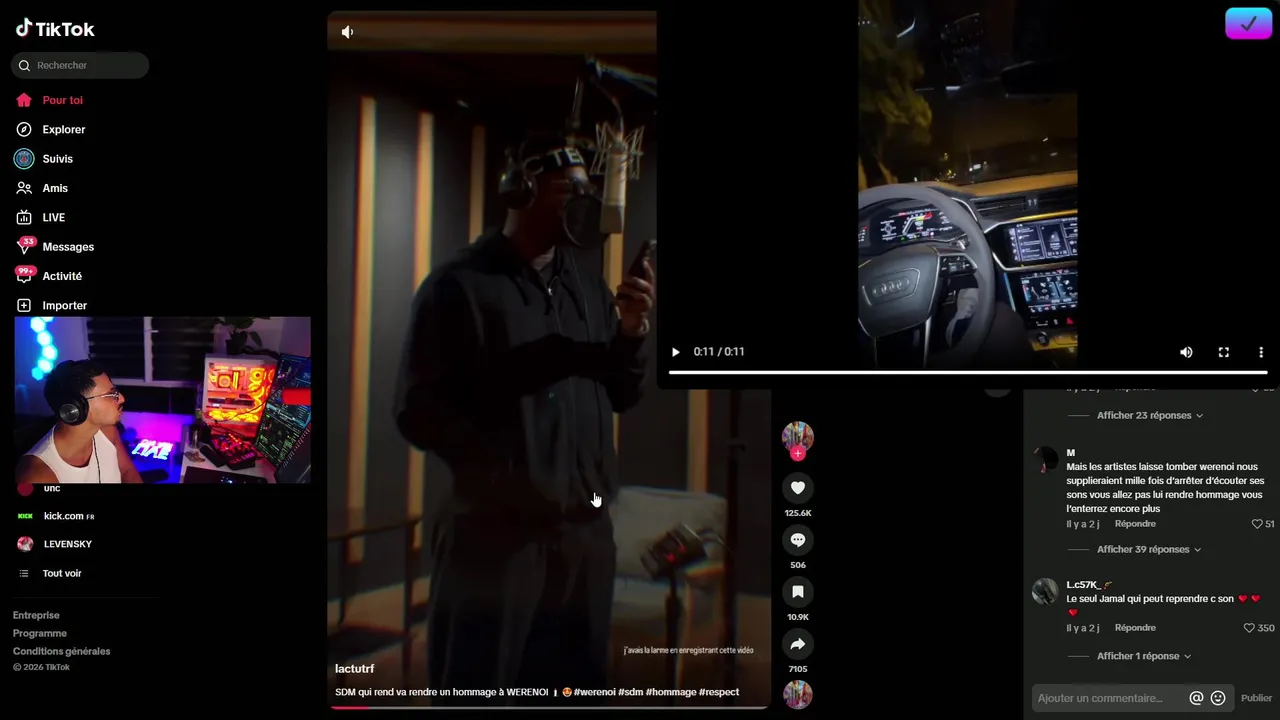1280x720 pixels.
Task: Expand the Programme footer section
Action: tap(40, 633)
